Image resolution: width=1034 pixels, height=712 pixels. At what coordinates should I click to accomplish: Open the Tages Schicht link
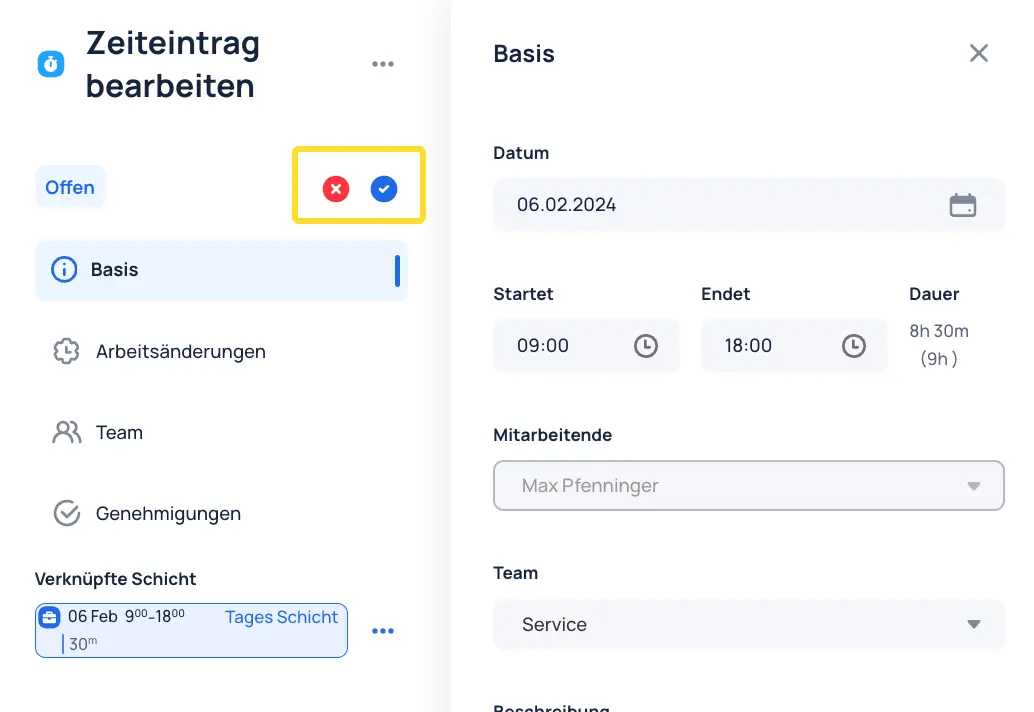pos(281,617)
